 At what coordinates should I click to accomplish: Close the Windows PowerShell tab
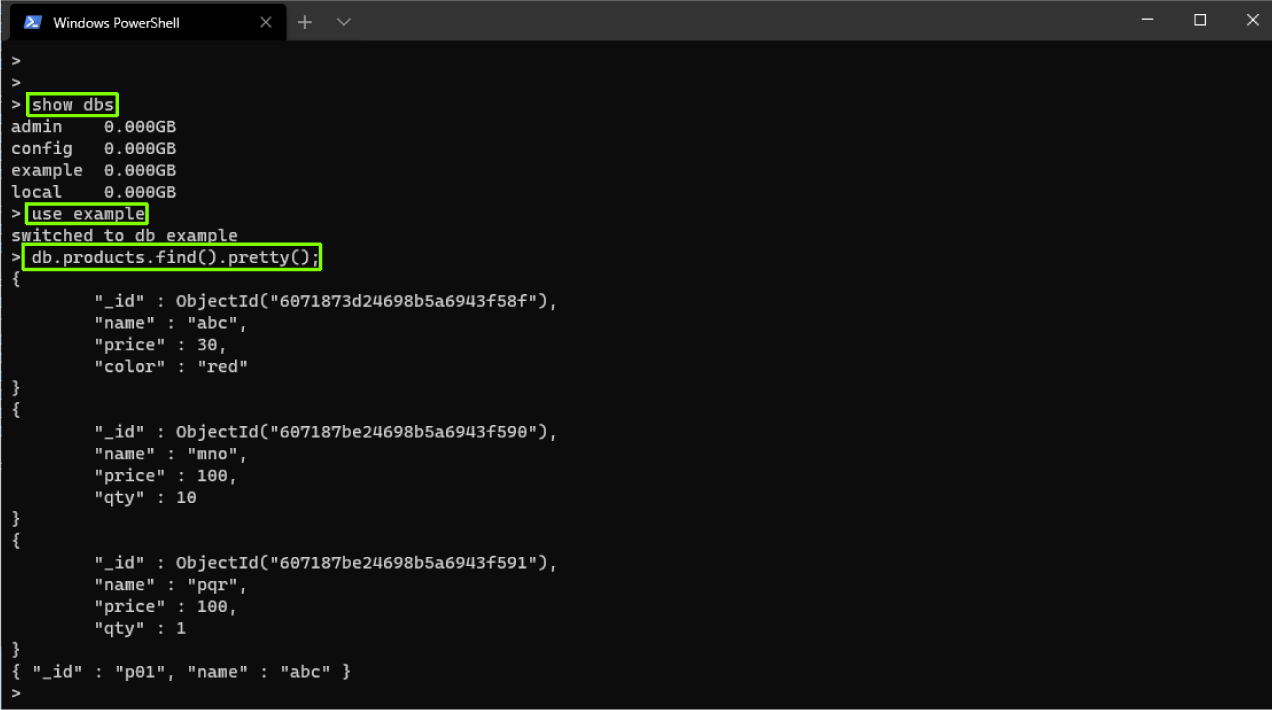coord(266,22)
